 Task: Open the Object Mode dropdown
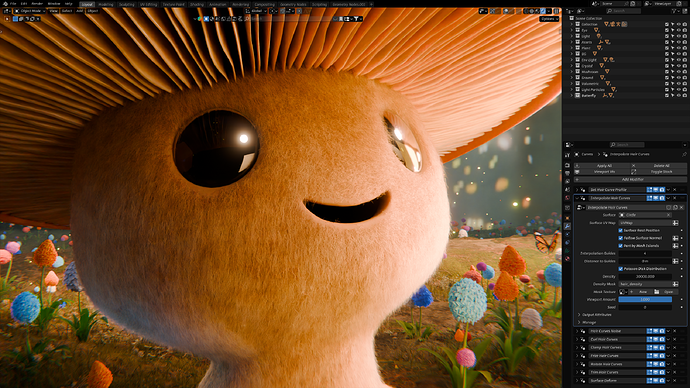click(29, 11)
